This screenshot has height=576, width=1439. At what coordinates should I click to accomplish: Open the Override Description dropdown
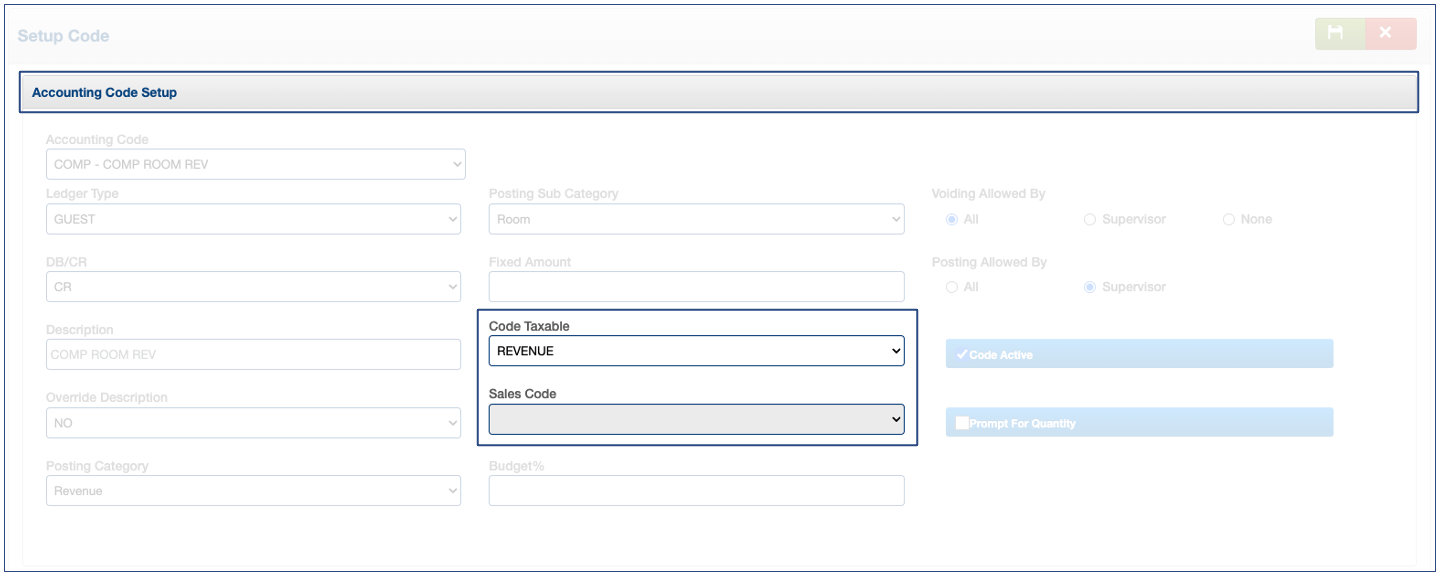[253, 423]
